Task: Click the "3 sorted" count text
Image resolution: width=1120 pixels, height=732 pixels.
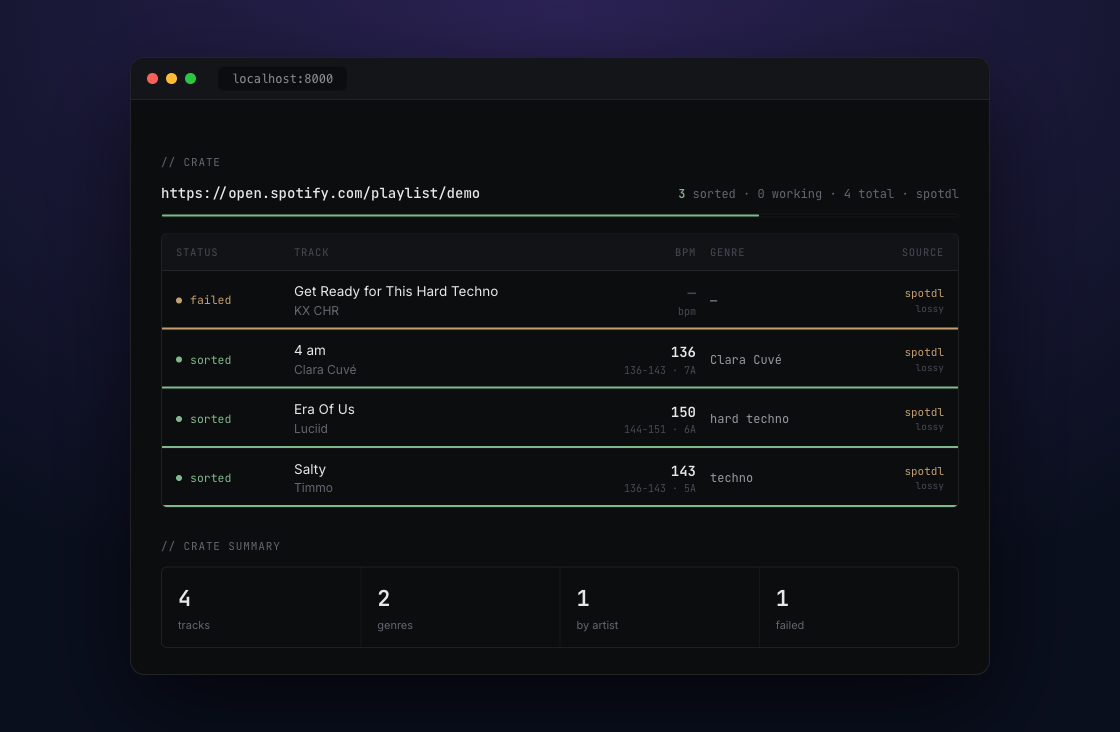Action: tap(706, 194)
